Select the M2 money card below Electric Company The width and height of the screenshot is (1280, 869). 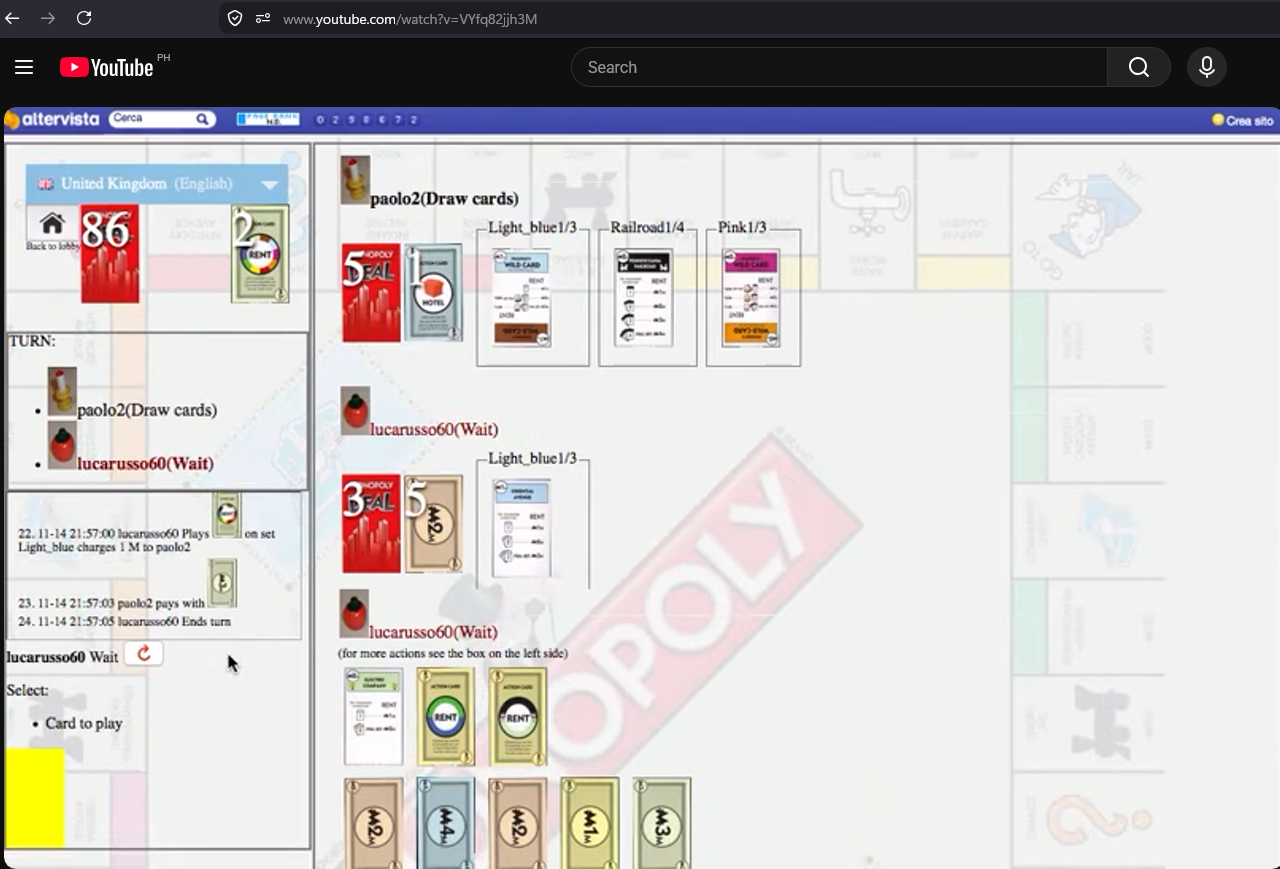click(x=373, y=823)
